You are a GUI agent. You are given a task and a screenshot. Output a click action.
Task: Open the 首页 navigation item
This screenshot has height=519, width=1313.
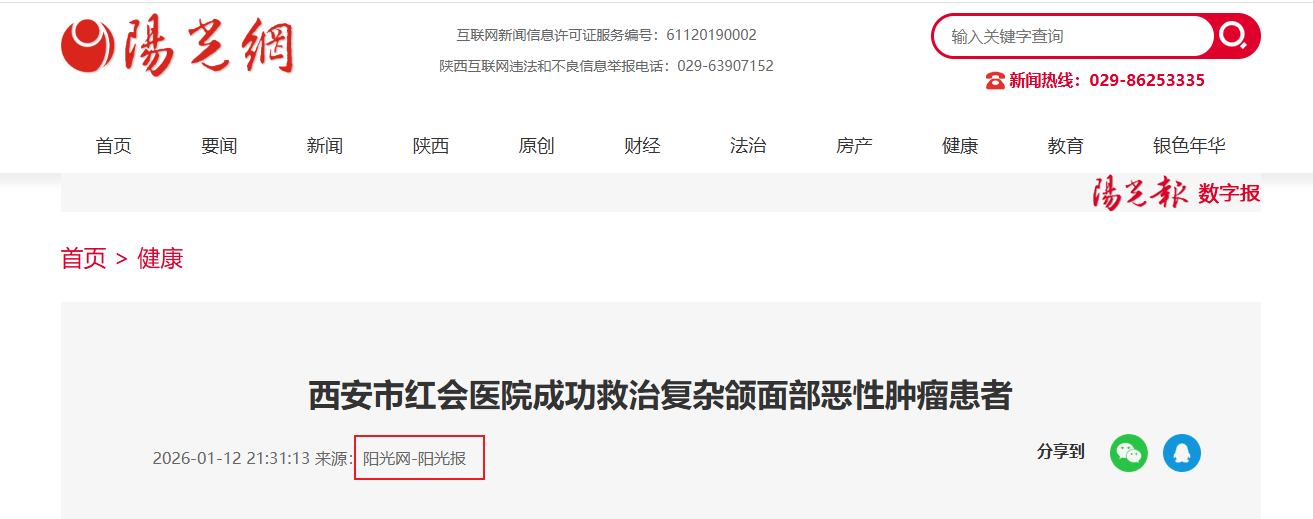pyautogui.click(x=113, y=146)
